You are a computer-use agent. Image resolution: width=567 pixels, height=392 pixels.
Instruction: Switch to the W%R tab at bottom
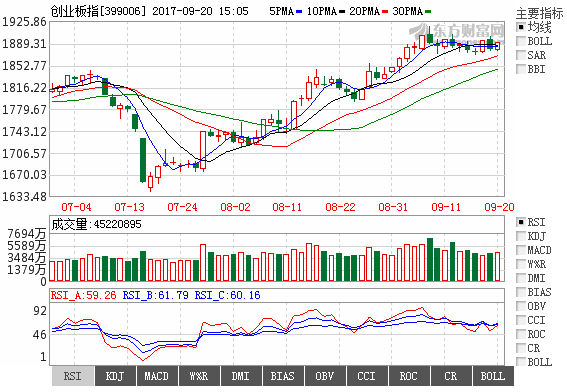click(x=199, y=376)
